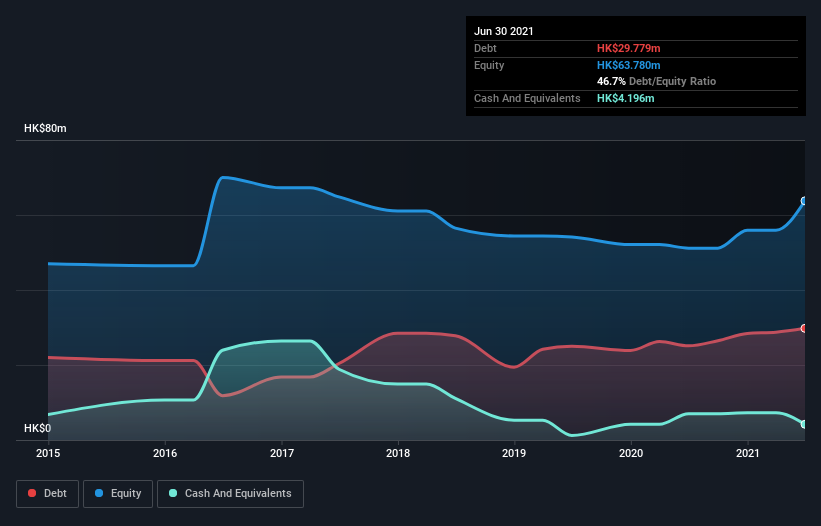Click the Equity label in the tooltip

pos(489,65)
